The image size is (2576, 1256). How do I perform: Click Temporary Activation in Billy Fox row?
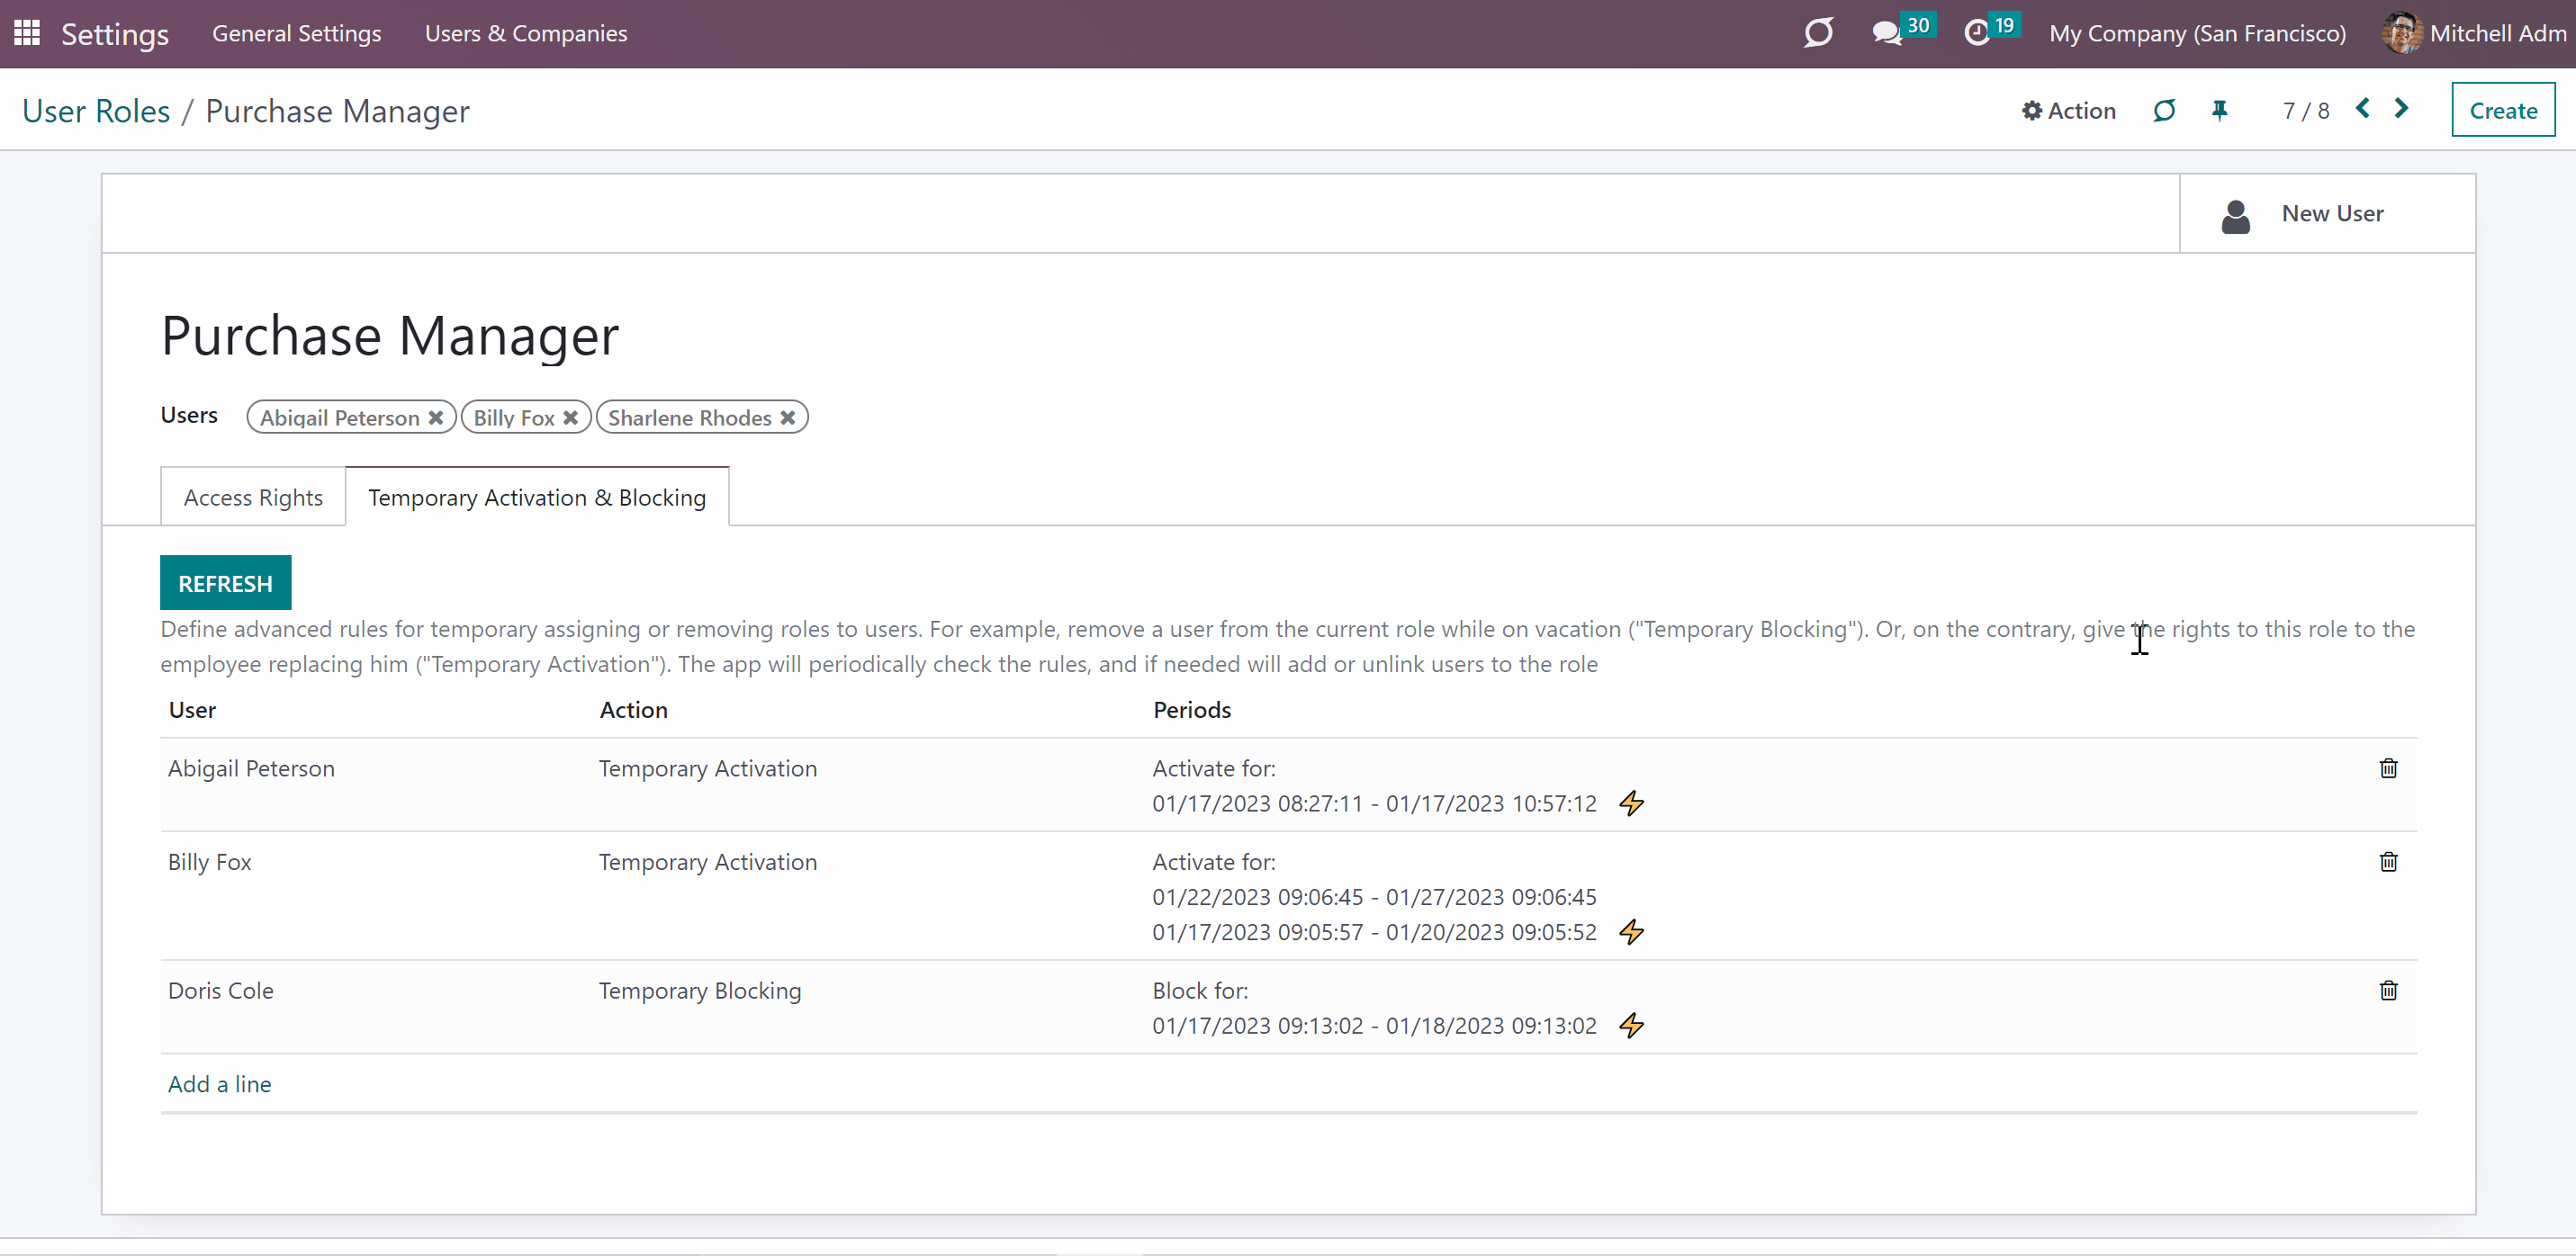point(708,863)
